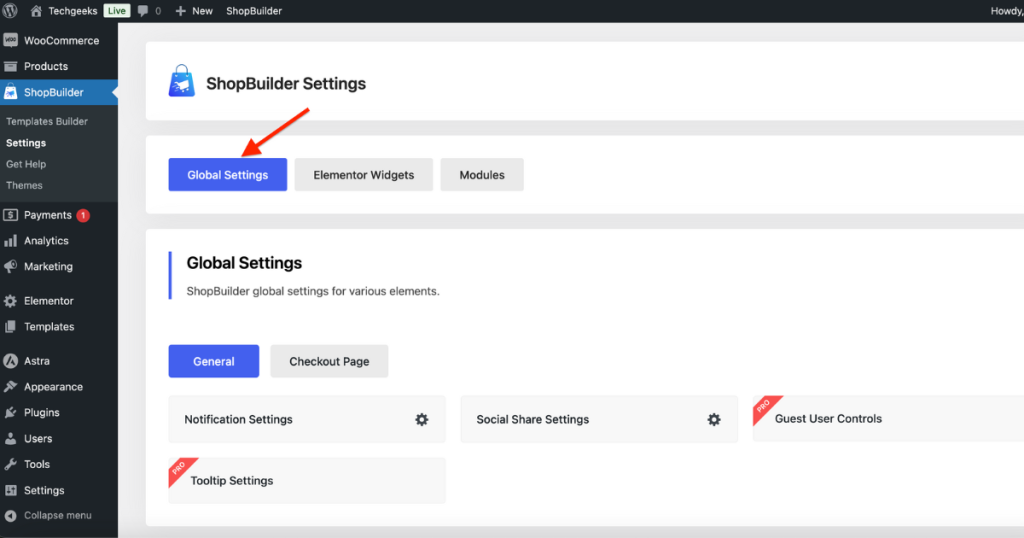Click the PRO ribbon on Tooltip Settings
Viewport: 1024px width, 538px height.
pos(181,469)
